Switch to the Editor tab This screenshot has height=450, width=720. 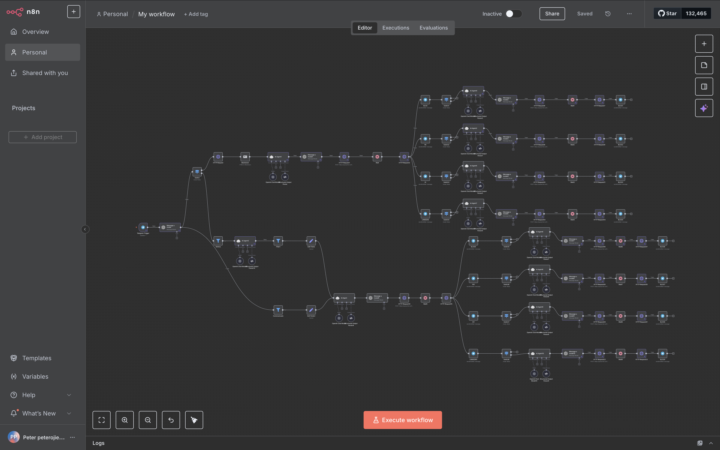point(365,28)
